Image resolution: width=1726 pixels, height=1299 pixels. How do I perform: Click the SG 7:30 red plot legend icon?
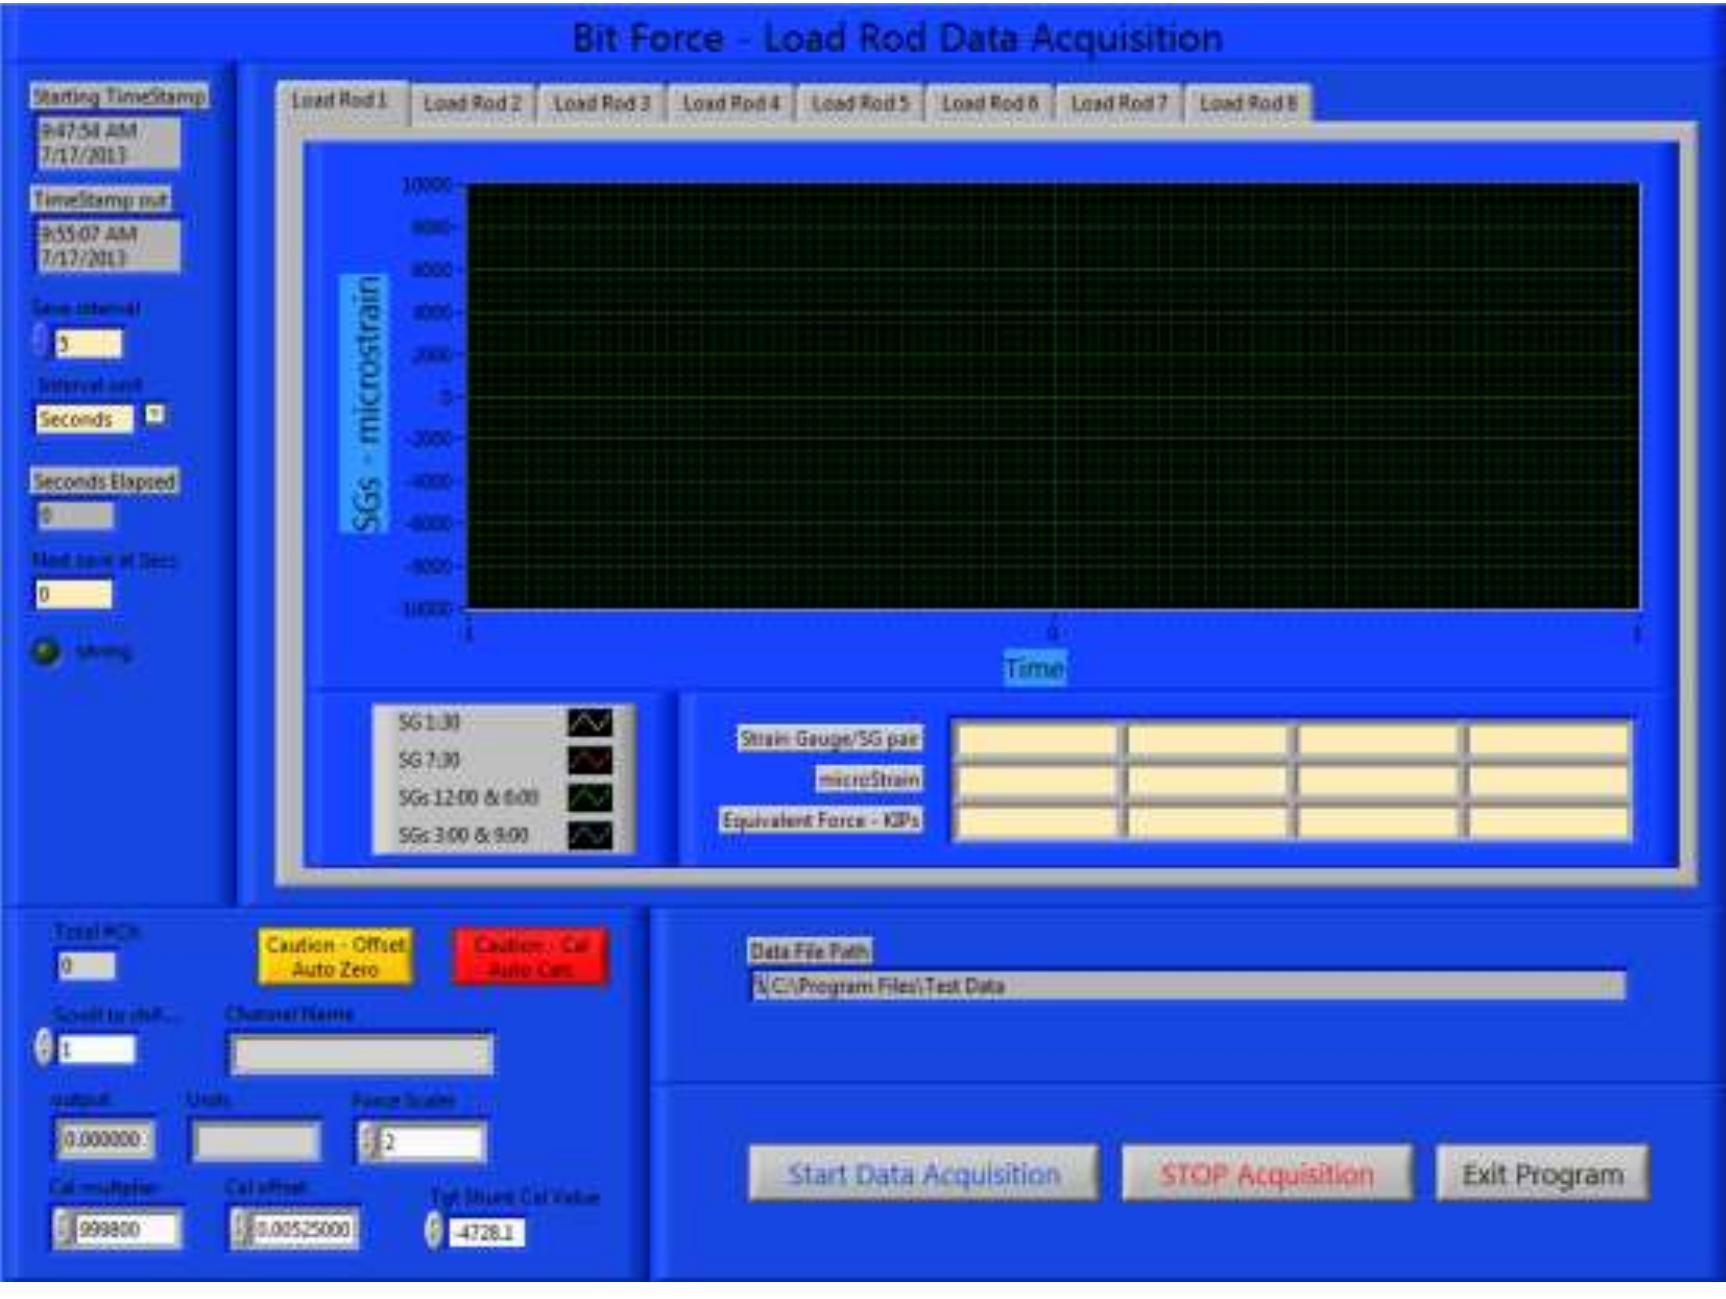coord(590,760)
